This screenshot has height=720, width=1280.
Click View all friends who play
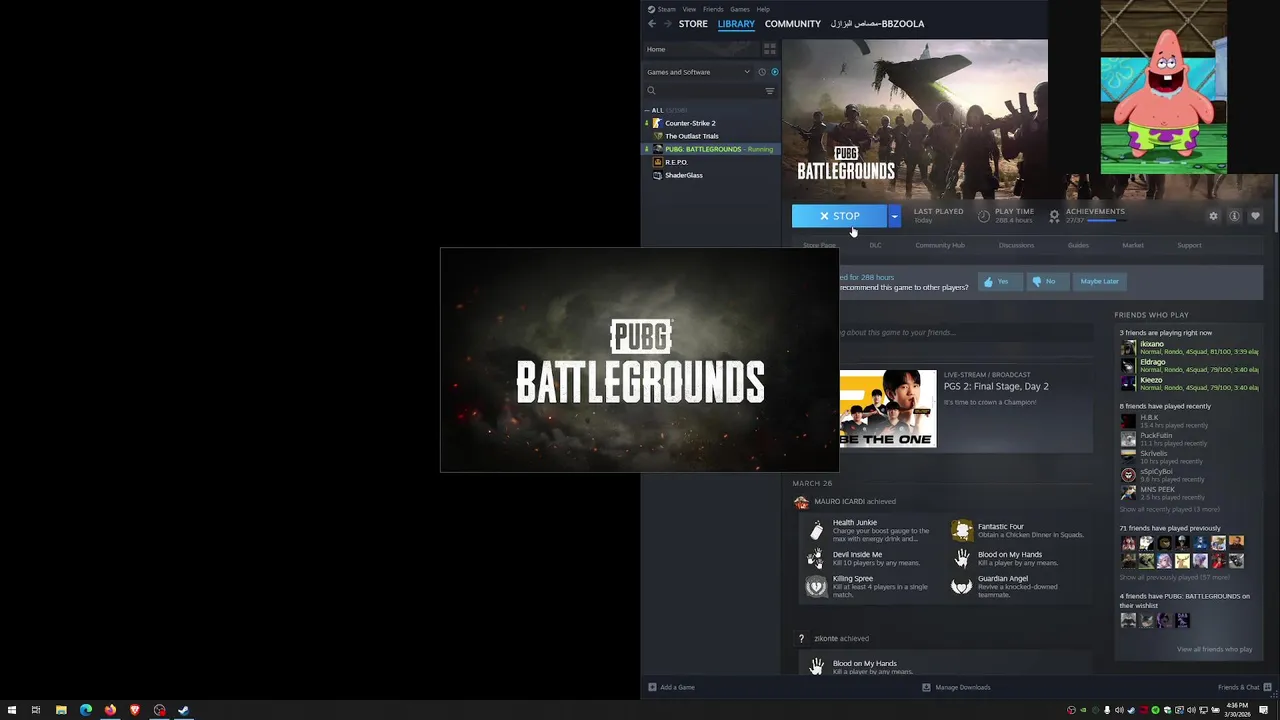pyautogui.click(x=1214, y=649)
